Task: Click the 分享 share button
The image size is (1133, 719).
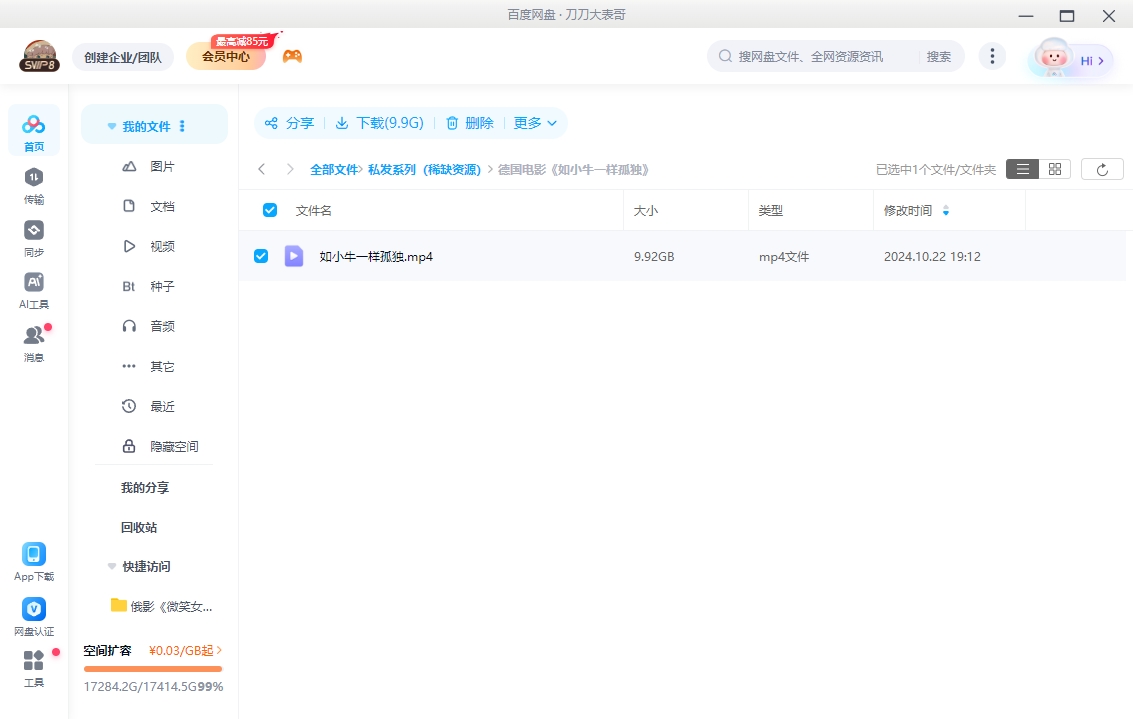Action: click(x=289, y=122)
